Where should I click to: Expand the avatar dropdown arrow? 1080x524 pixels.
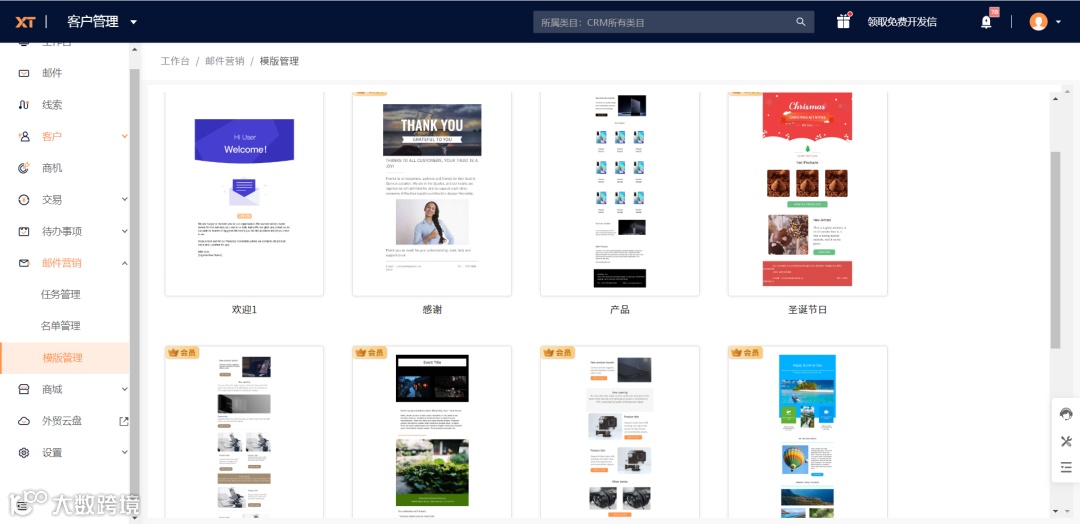(1059, 22)
